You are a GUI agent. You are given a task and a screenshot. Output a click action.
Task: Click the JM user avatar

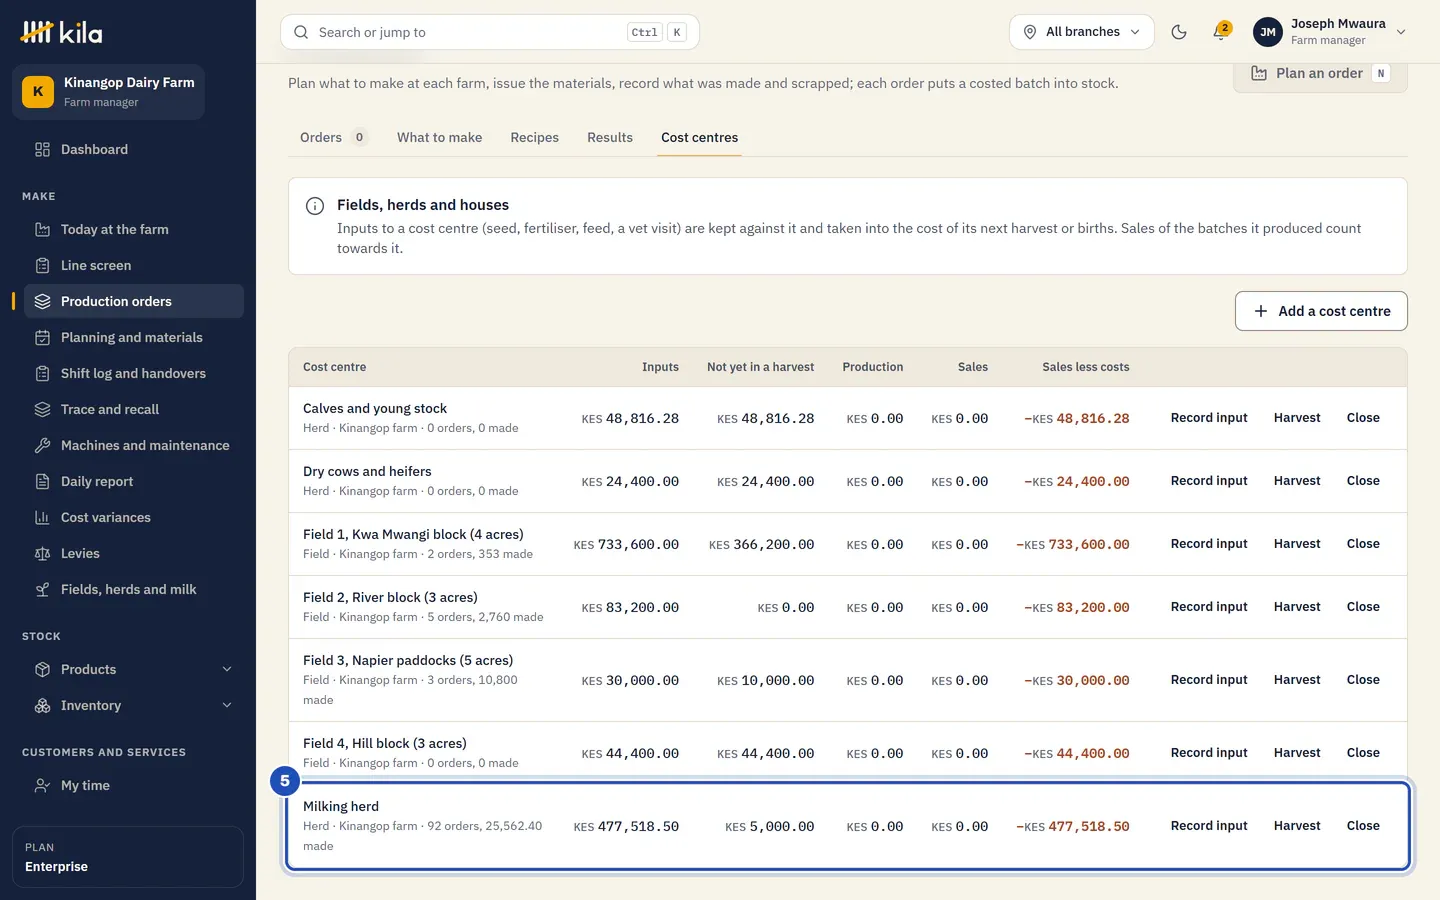click(1268, 32)
